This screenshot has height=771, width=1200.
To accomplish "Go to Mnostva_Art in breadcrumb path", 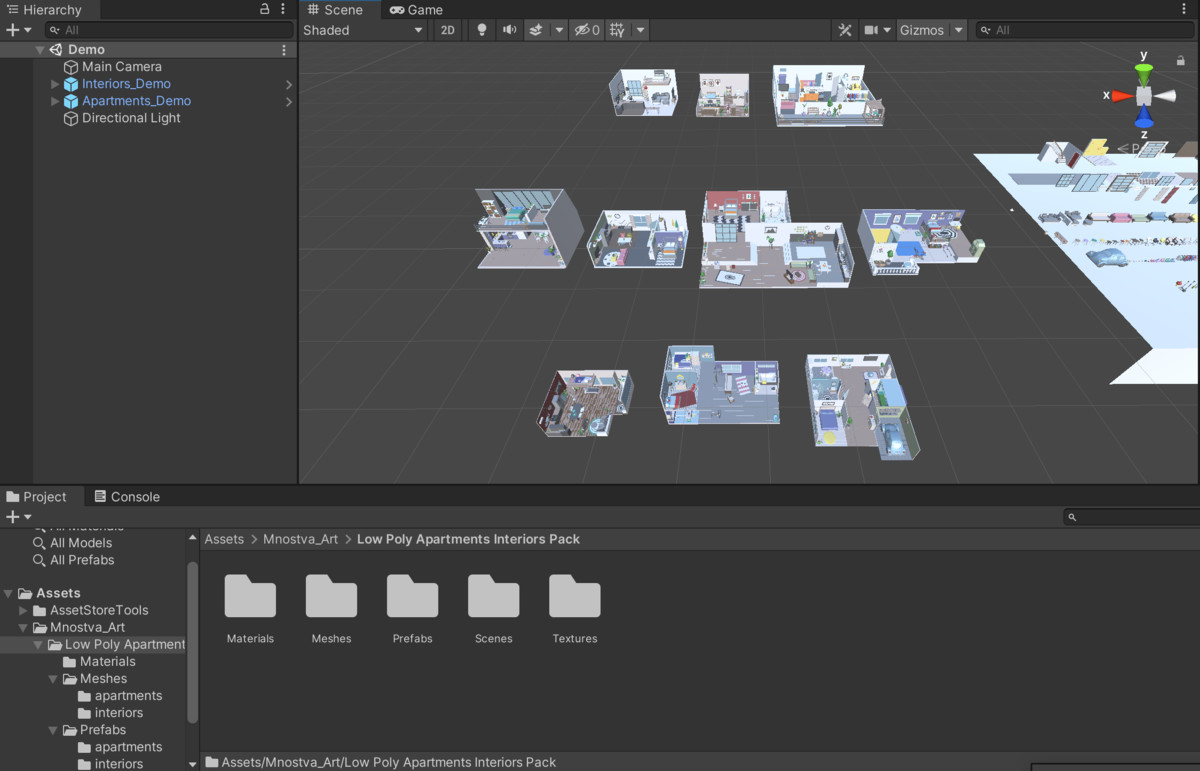I will [300, 539].
